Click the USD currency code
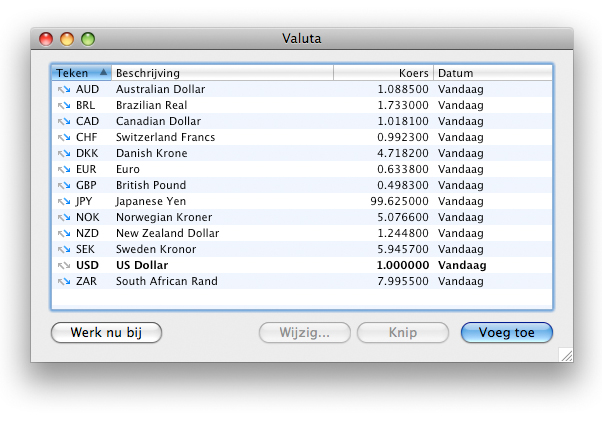The width and height of the screenshot is (602, 422). tap(87, 265)
